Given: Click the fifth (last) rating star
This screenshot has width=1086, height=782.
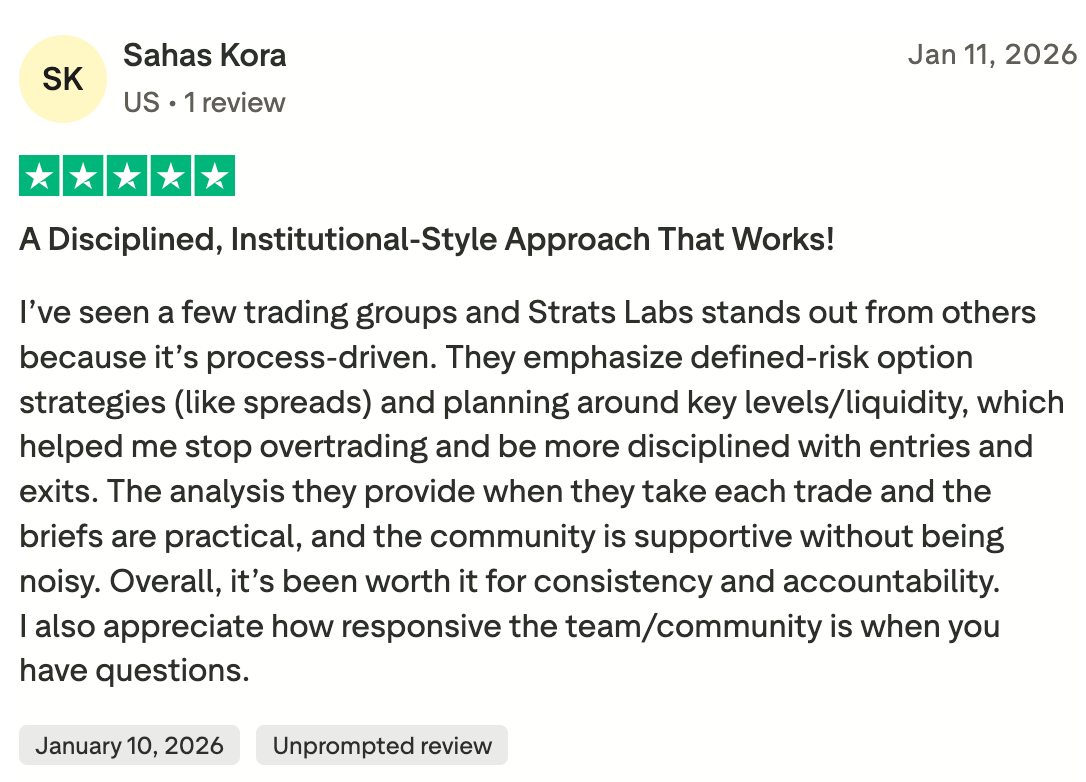Looking at the screenshot, I should pos(214,176).
